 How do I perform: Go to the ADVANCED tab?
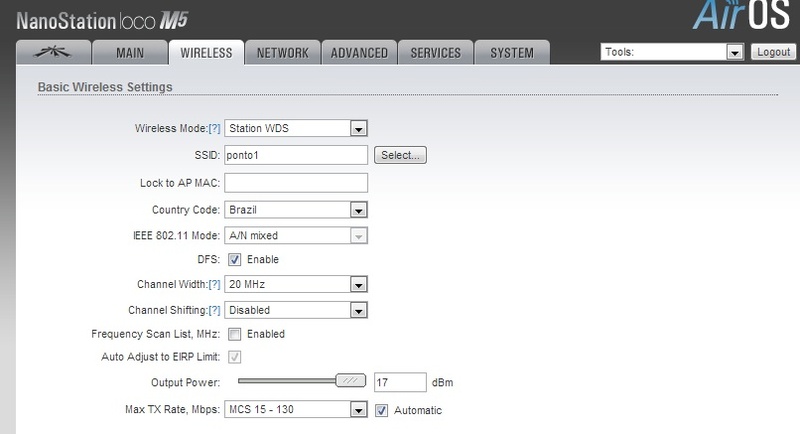(x=359, y=53)
